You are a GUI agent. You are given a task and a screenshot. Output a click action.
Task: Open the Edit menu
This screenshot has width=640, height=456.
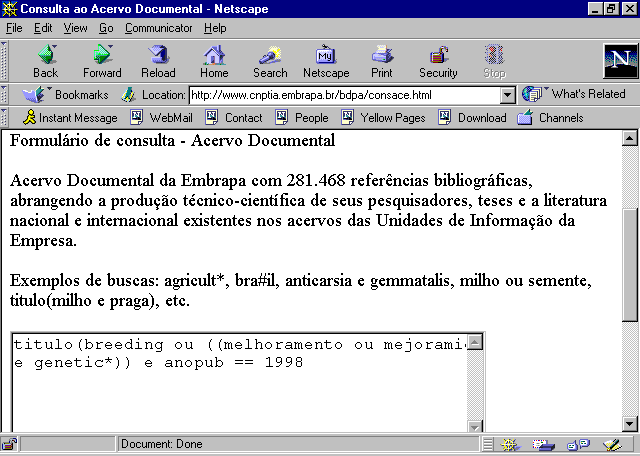[x=43, y=28]
